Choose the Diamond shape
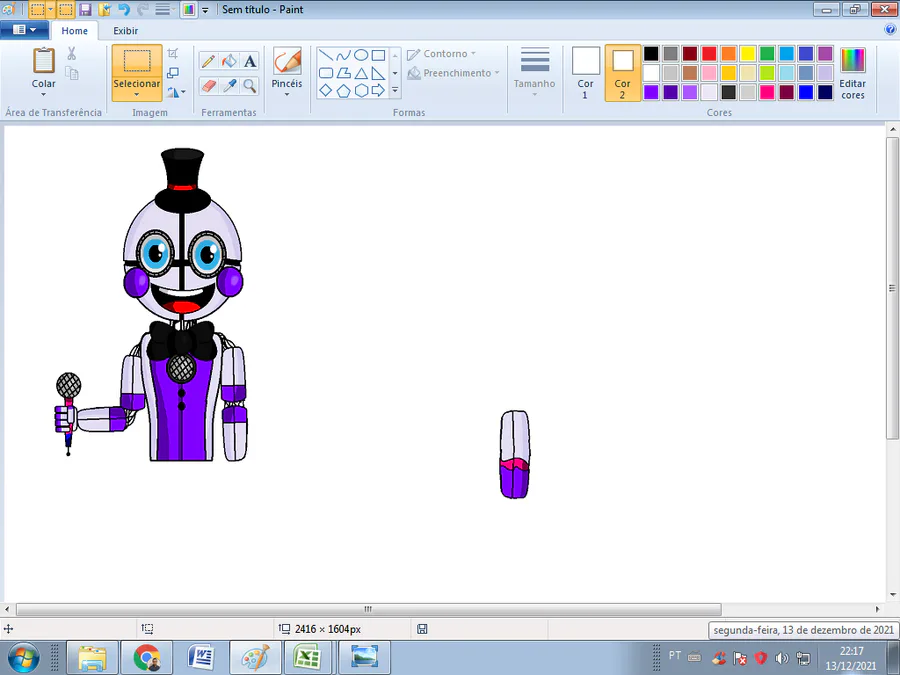 (325, 90)
